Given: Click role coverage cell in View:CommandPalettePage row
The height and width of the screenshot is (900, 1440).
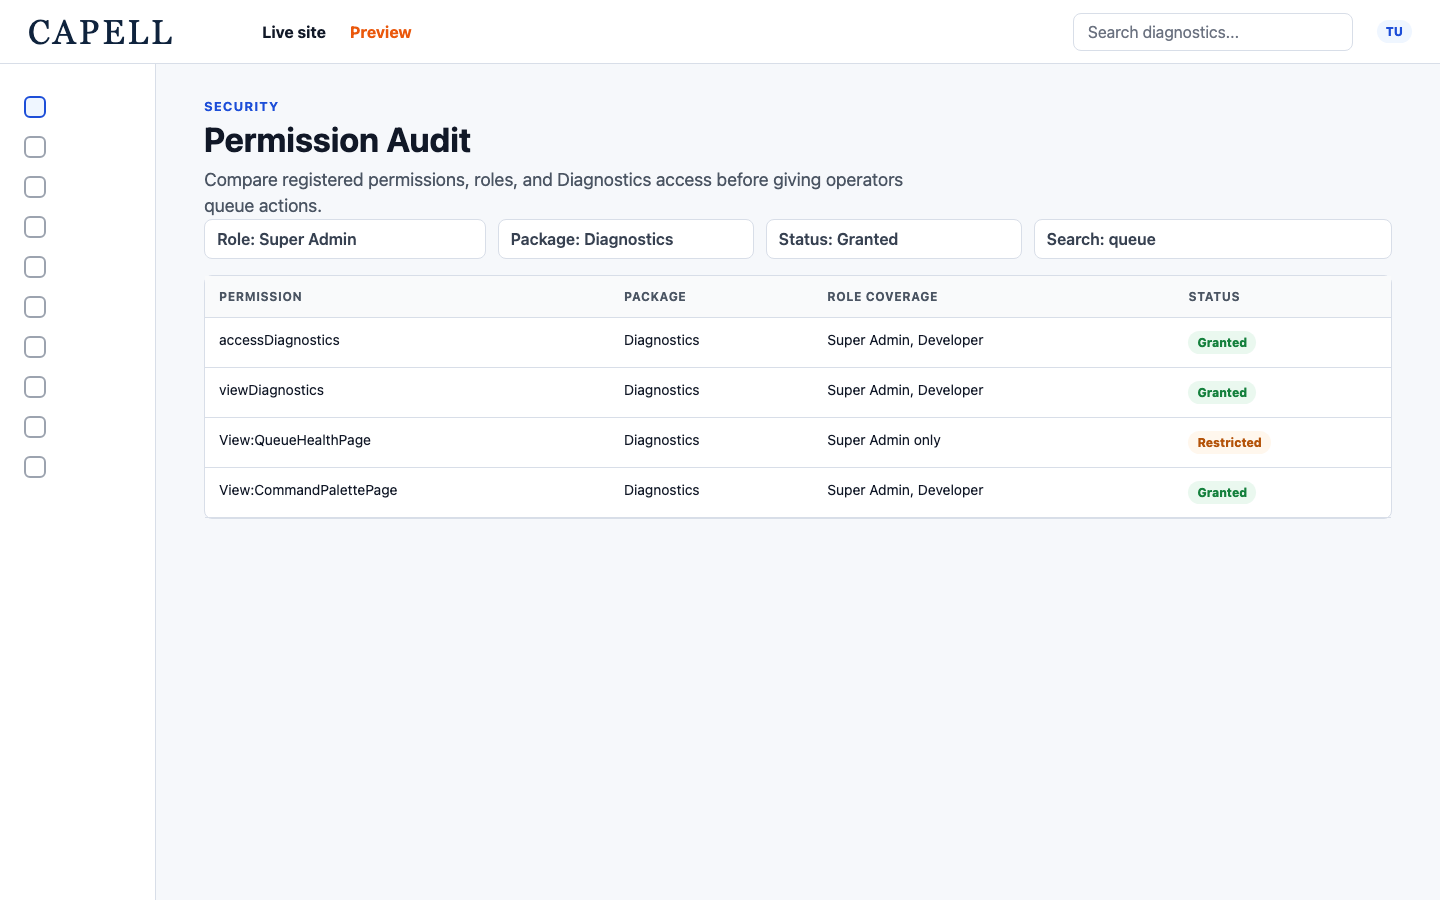Looking at the screenshot, I should coord(905,490).
